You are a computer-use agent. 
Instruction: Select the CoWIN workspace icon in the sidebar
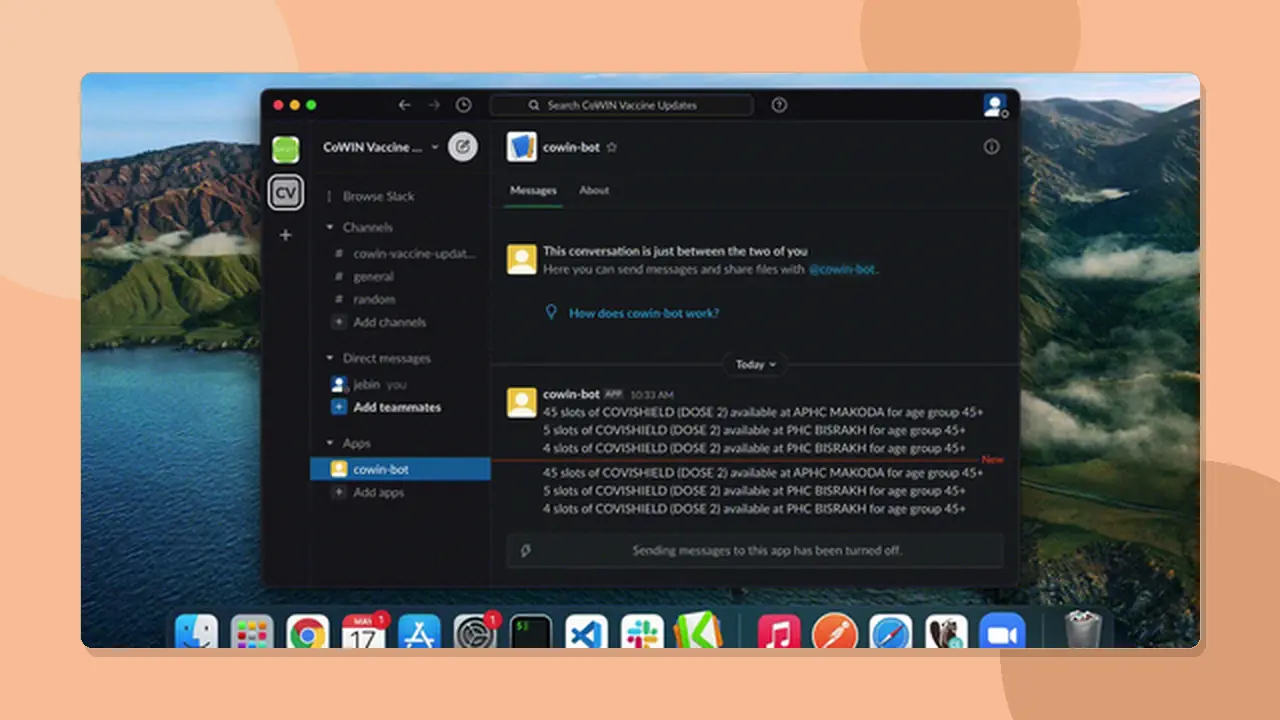click(x=286, y=148)
